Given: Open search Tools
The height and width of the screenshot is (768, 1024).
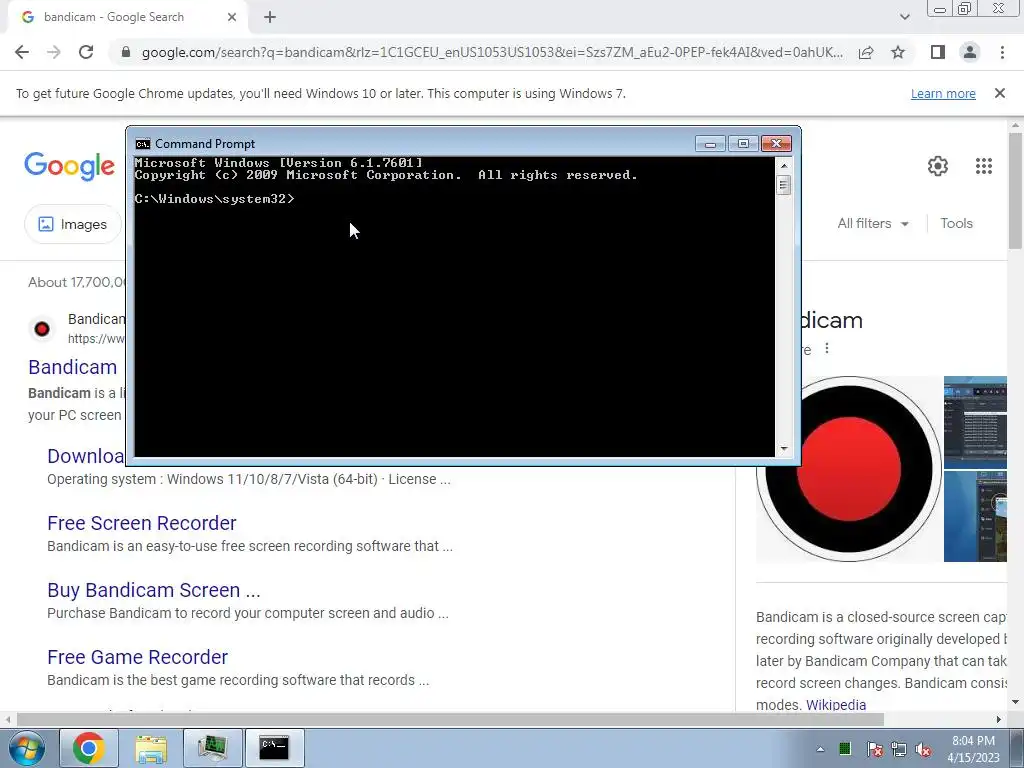Looking at the screenshot, I should tap(956, 223).
